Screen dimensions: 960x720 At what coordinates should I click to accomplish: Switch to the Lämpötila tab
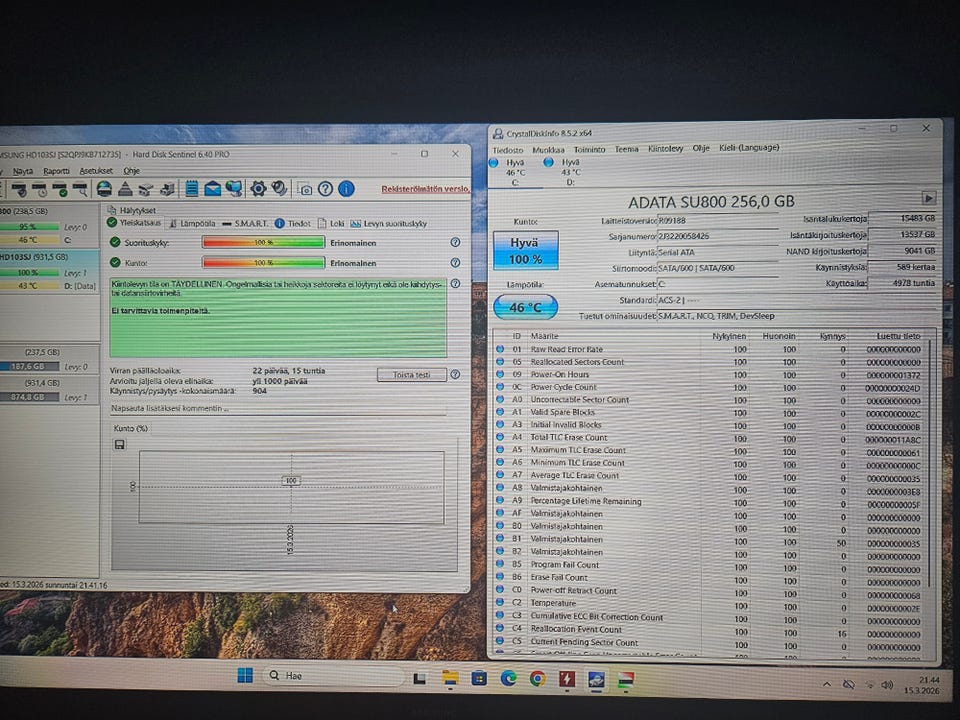pyautogui.click(x=192, y=223)
